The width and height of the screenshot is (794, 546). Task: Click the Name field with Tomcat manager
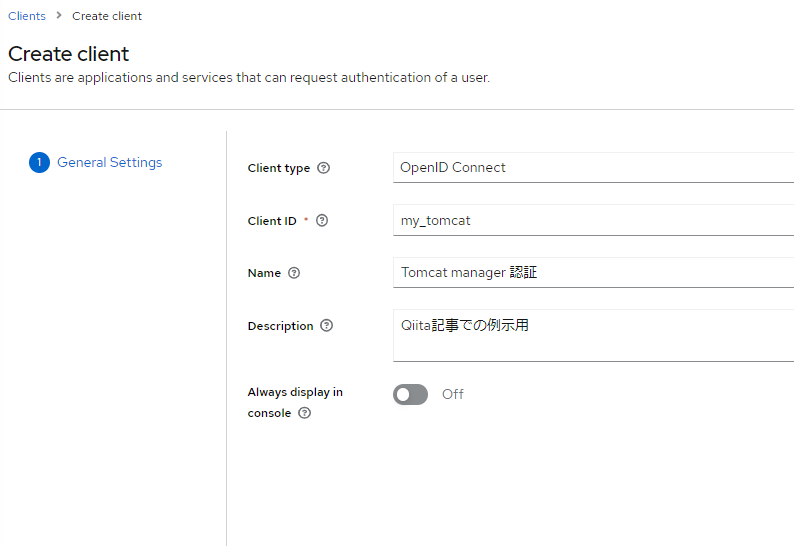pos(593,272)
